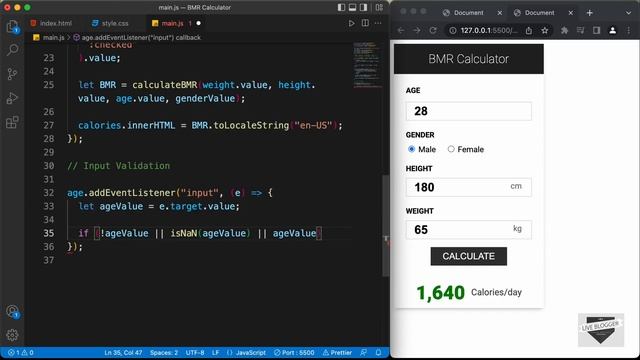The image size is (640, 360).
Task: Open notifications bell in status bar
Action: 378,353
